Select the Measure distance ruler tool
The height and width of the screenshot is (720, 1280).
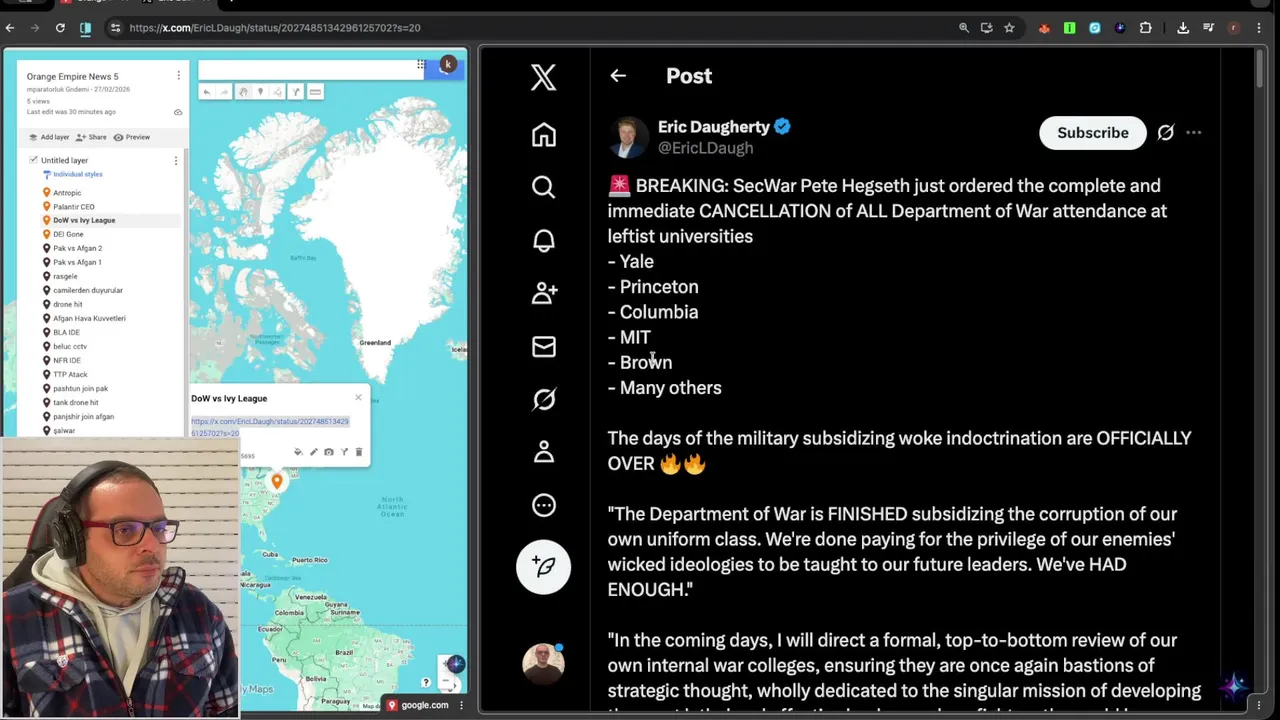315,92
